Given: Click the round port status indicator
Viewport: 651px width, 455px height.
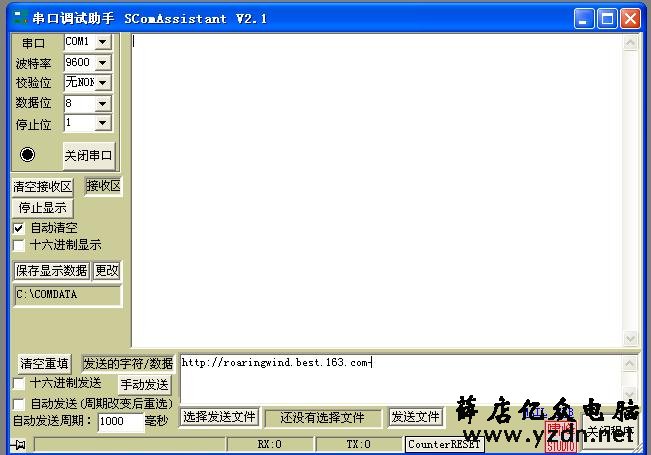Looking at the screenshot, I should coord(27,154).
